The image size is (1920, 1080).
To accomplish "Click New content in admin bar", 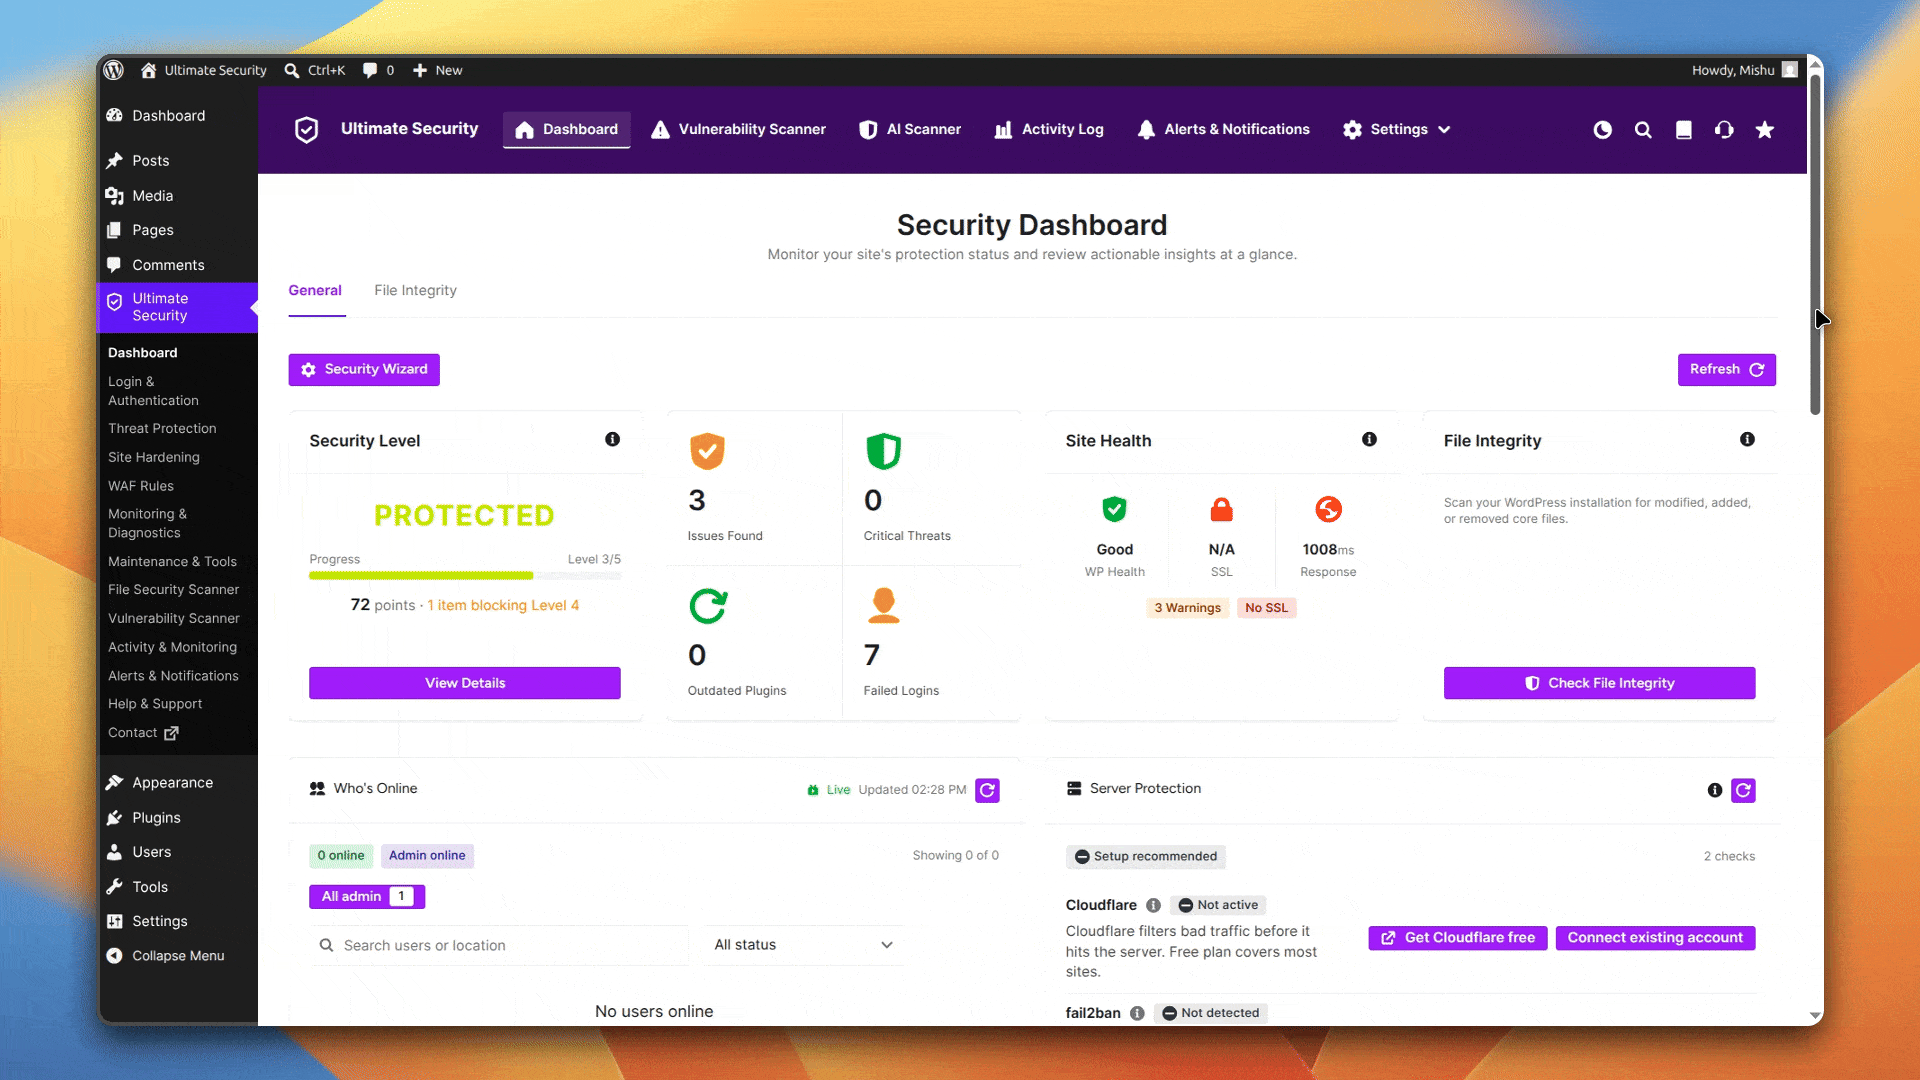I will 437,70.
